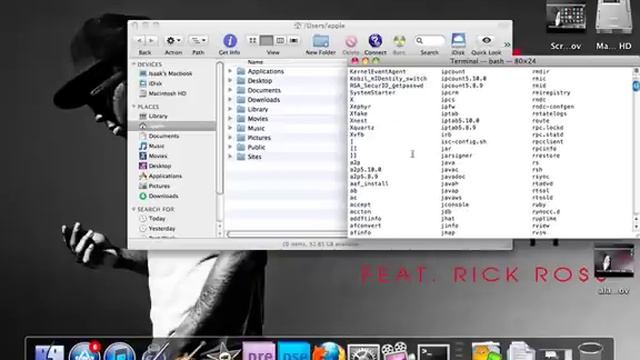Collapse the DEVICES sidebar section

pos(134,64)
